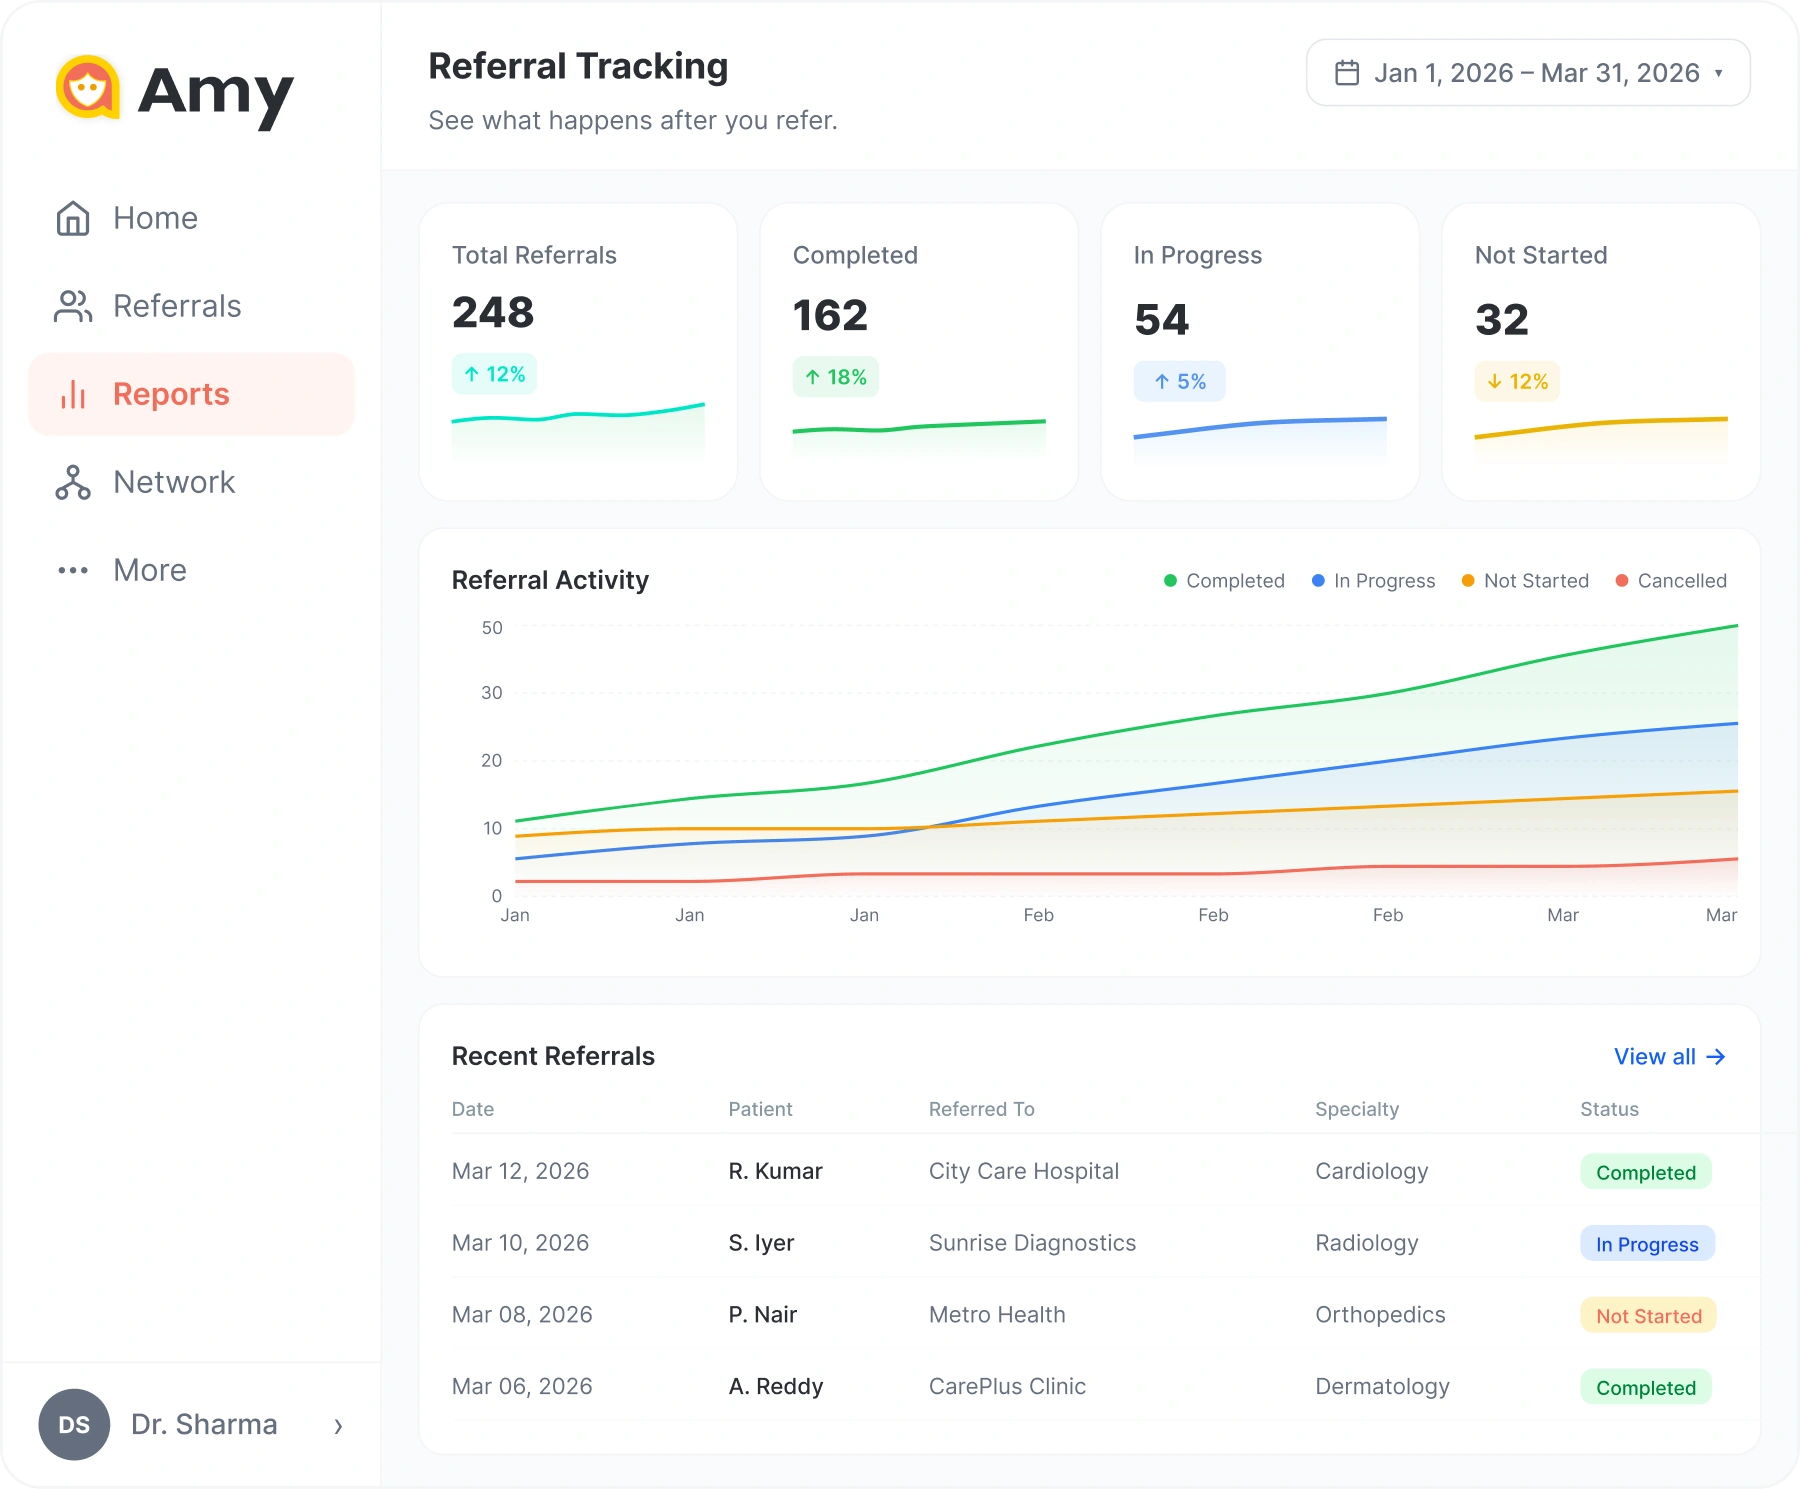
Task: Click the Mar 12, 2026 date cell
Action: pos(520,1171)
